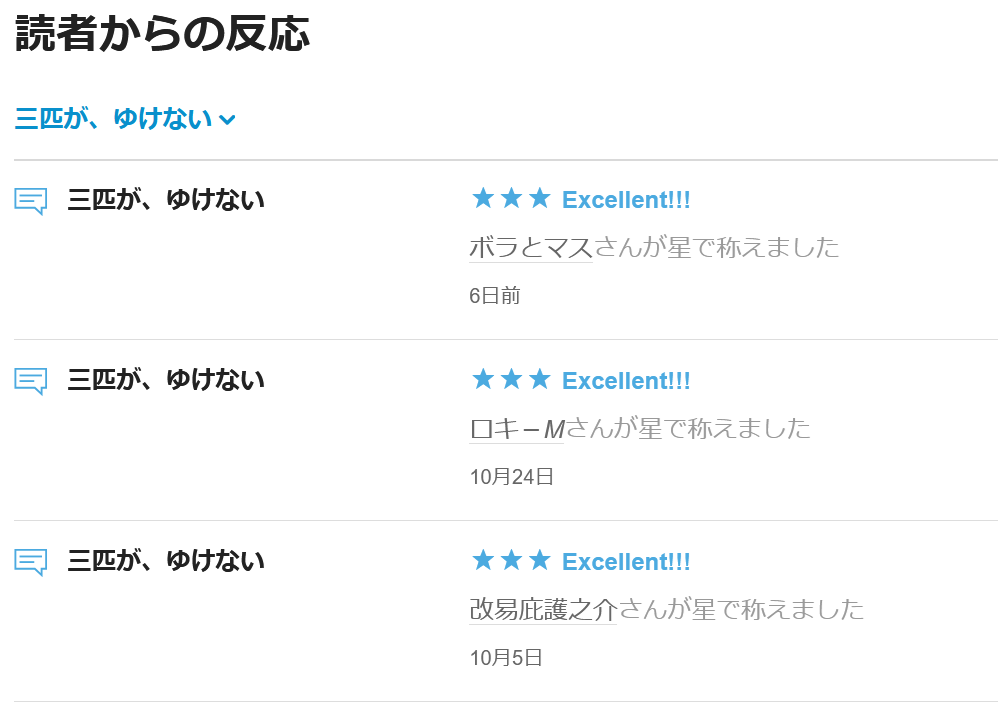The width and height of the screenshot is (998, 702).
Task: Click the comment icon in the 10月24日 row
Action: tap(31, 381)
